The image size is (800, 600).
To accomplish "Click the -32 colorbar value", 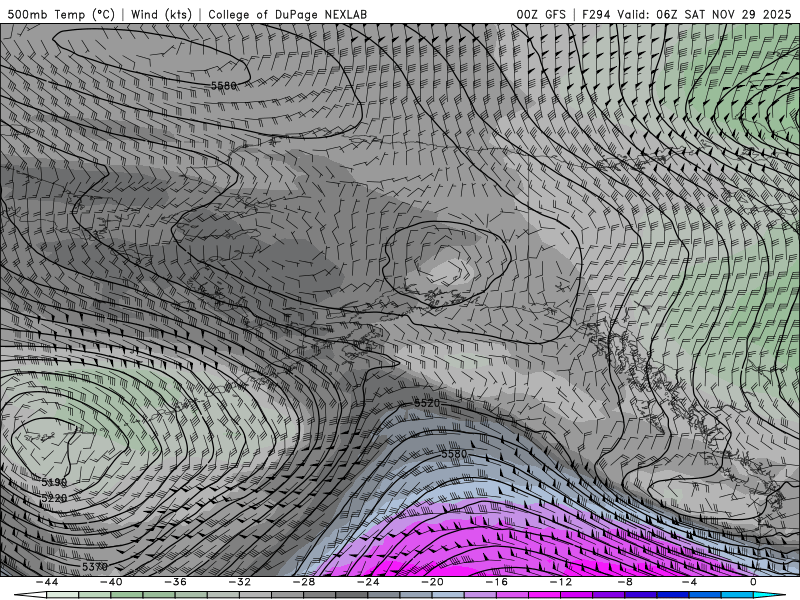I will pos(240,582).
